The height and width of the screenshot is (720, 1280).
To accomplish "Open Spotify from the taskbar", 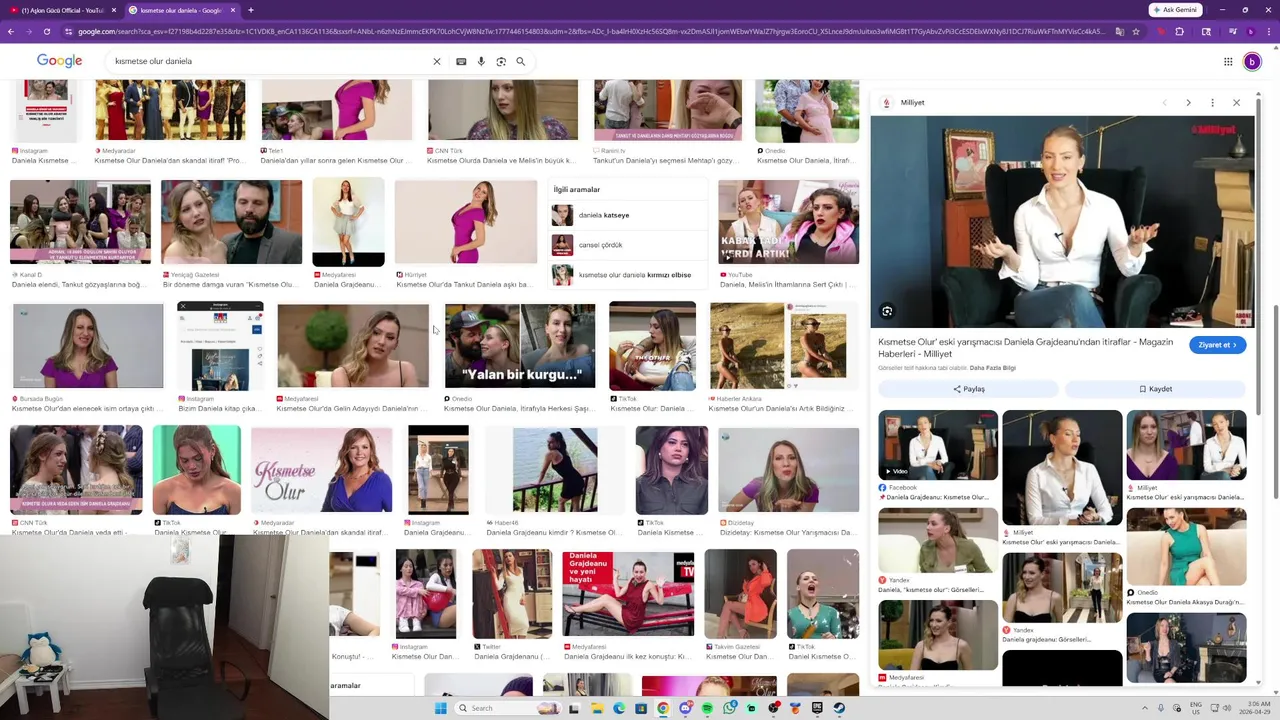I will click(x=707, y=708).
